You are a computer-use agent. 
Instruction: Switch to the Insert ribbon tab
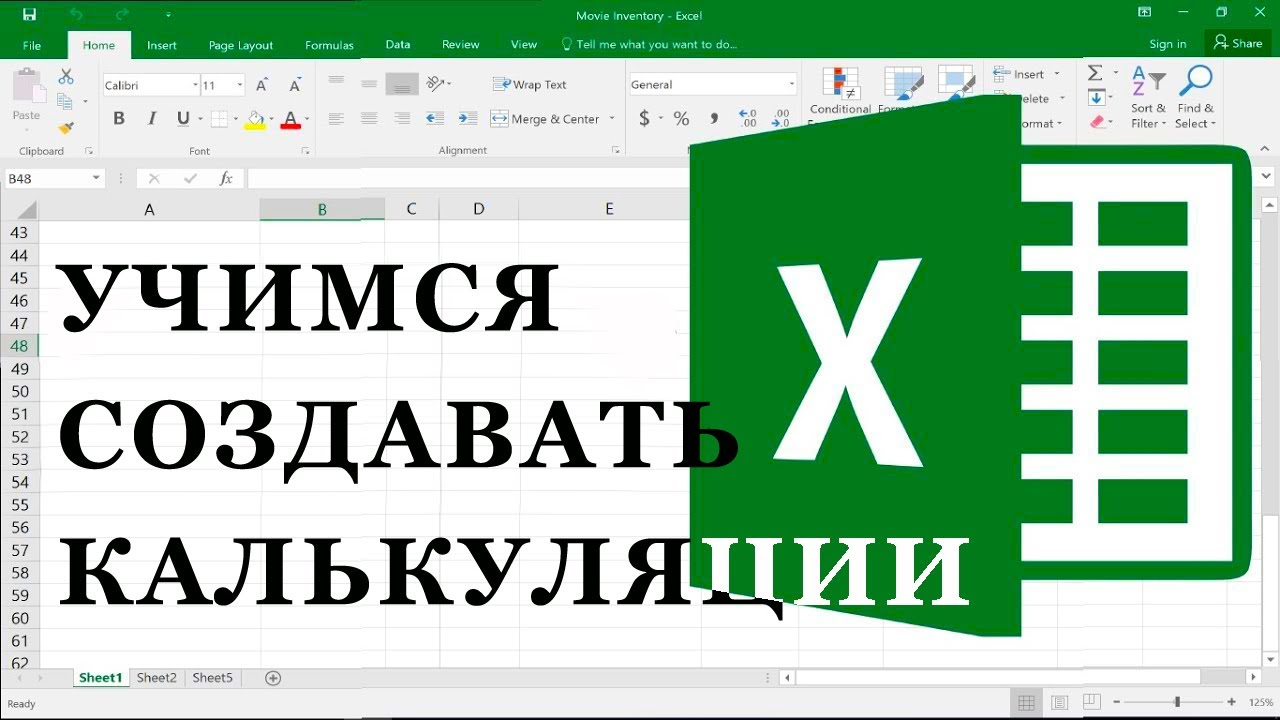click(162, 45)
